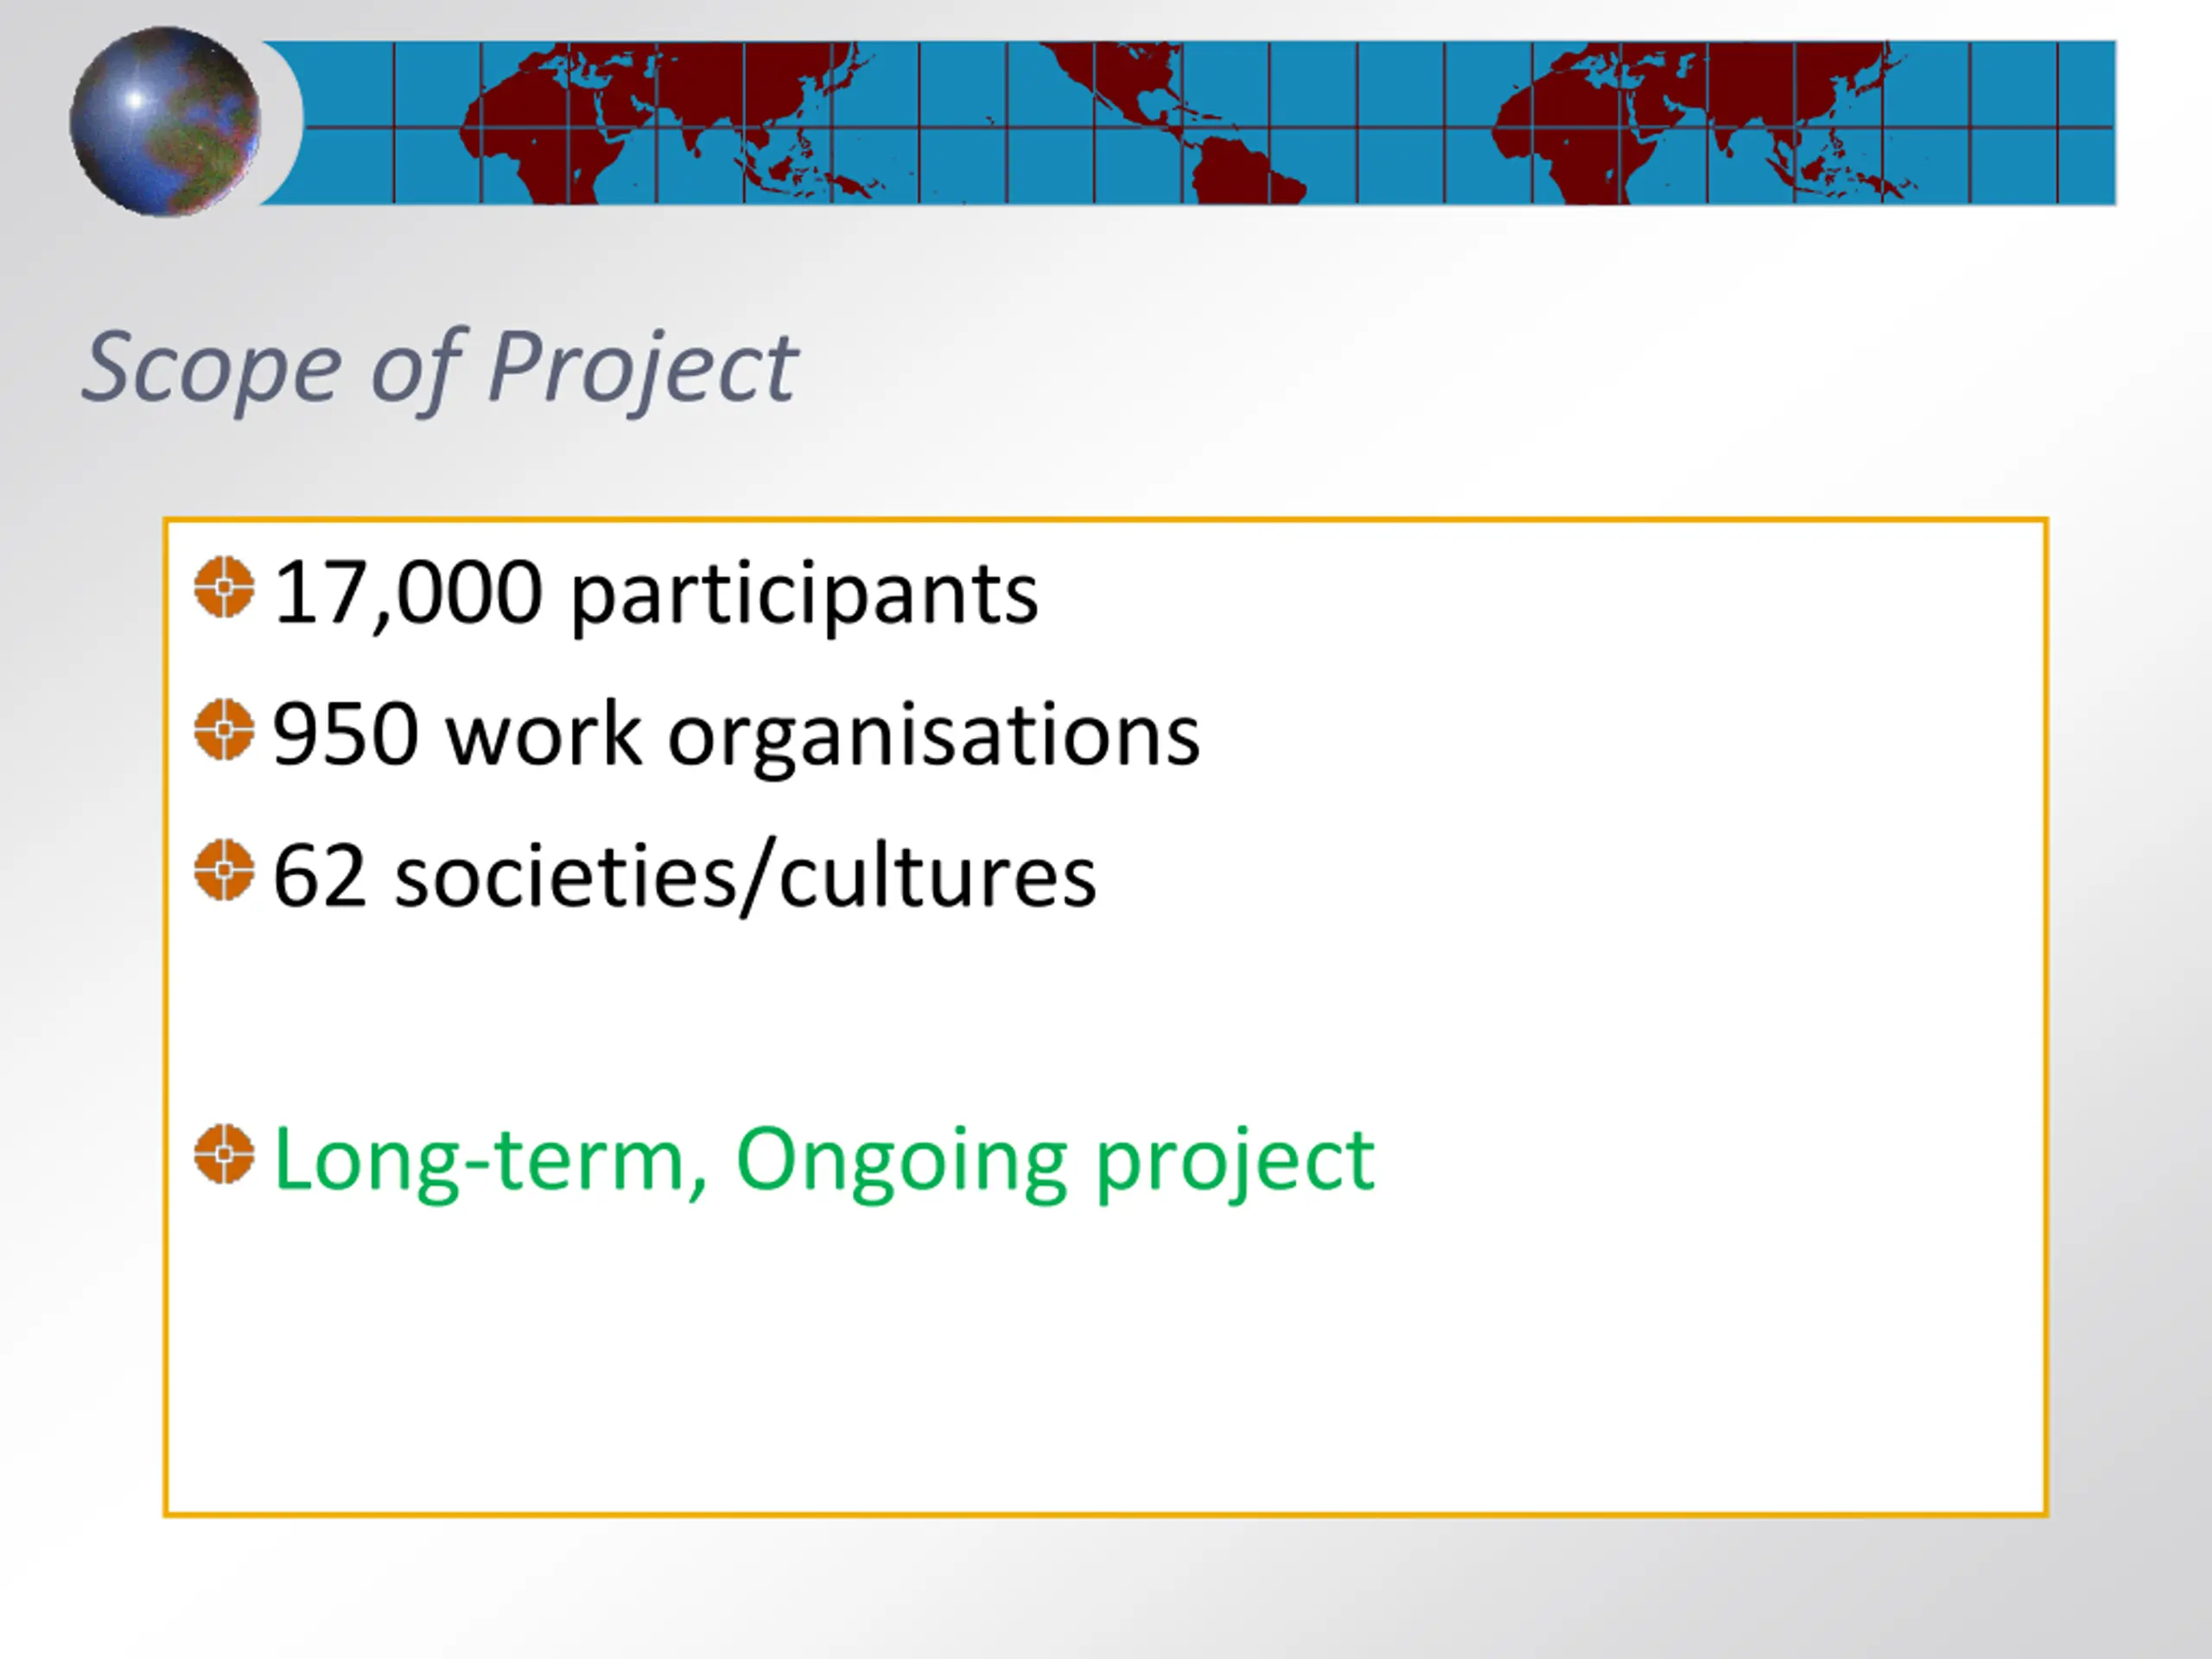Click South America on the map banner

[x=1240, y=175]
